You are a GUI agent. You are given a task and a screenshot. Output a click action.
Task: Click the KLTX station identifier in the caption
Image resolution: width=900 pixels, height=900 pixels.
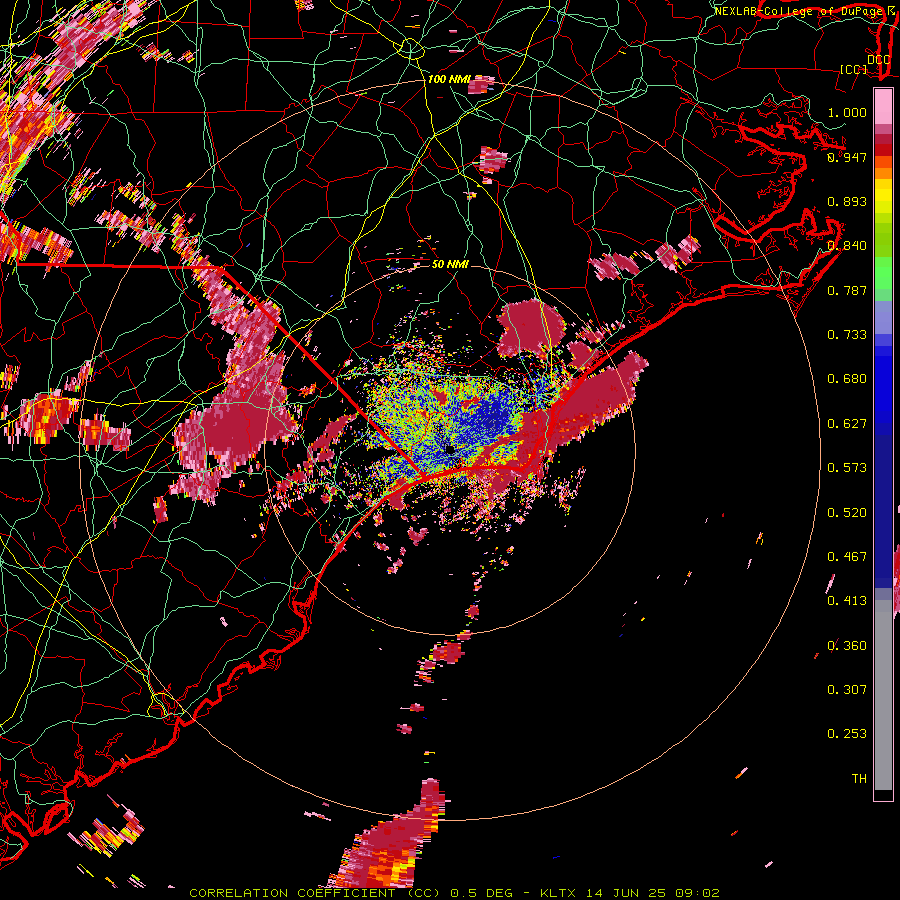pyautogui.click(x=559, y=893)
